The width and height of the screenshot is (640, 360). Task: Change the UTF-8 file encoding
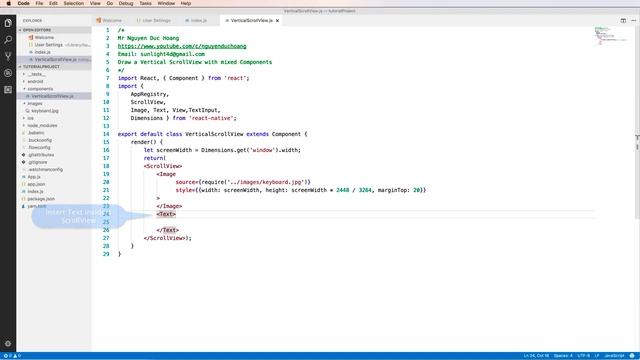tap(584, 356)
